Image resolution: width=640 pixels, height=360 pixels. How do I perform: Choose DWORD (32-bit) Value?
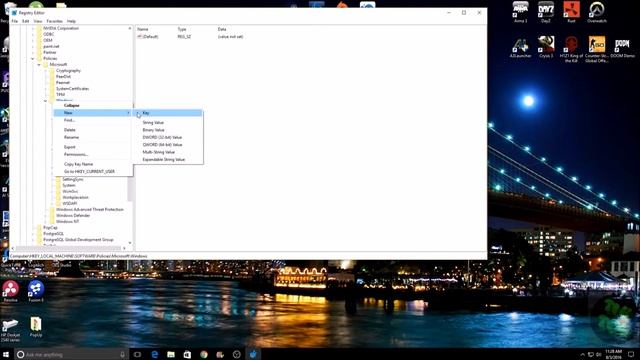168,138
